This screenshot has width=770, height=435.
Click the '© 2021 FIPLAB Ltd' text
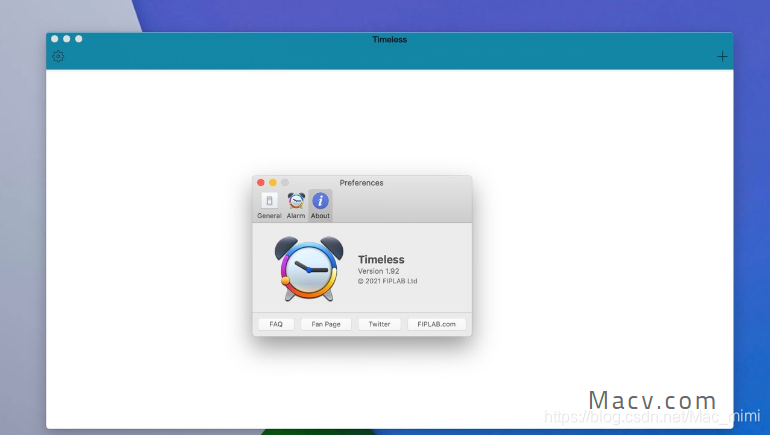coord(387,281)
